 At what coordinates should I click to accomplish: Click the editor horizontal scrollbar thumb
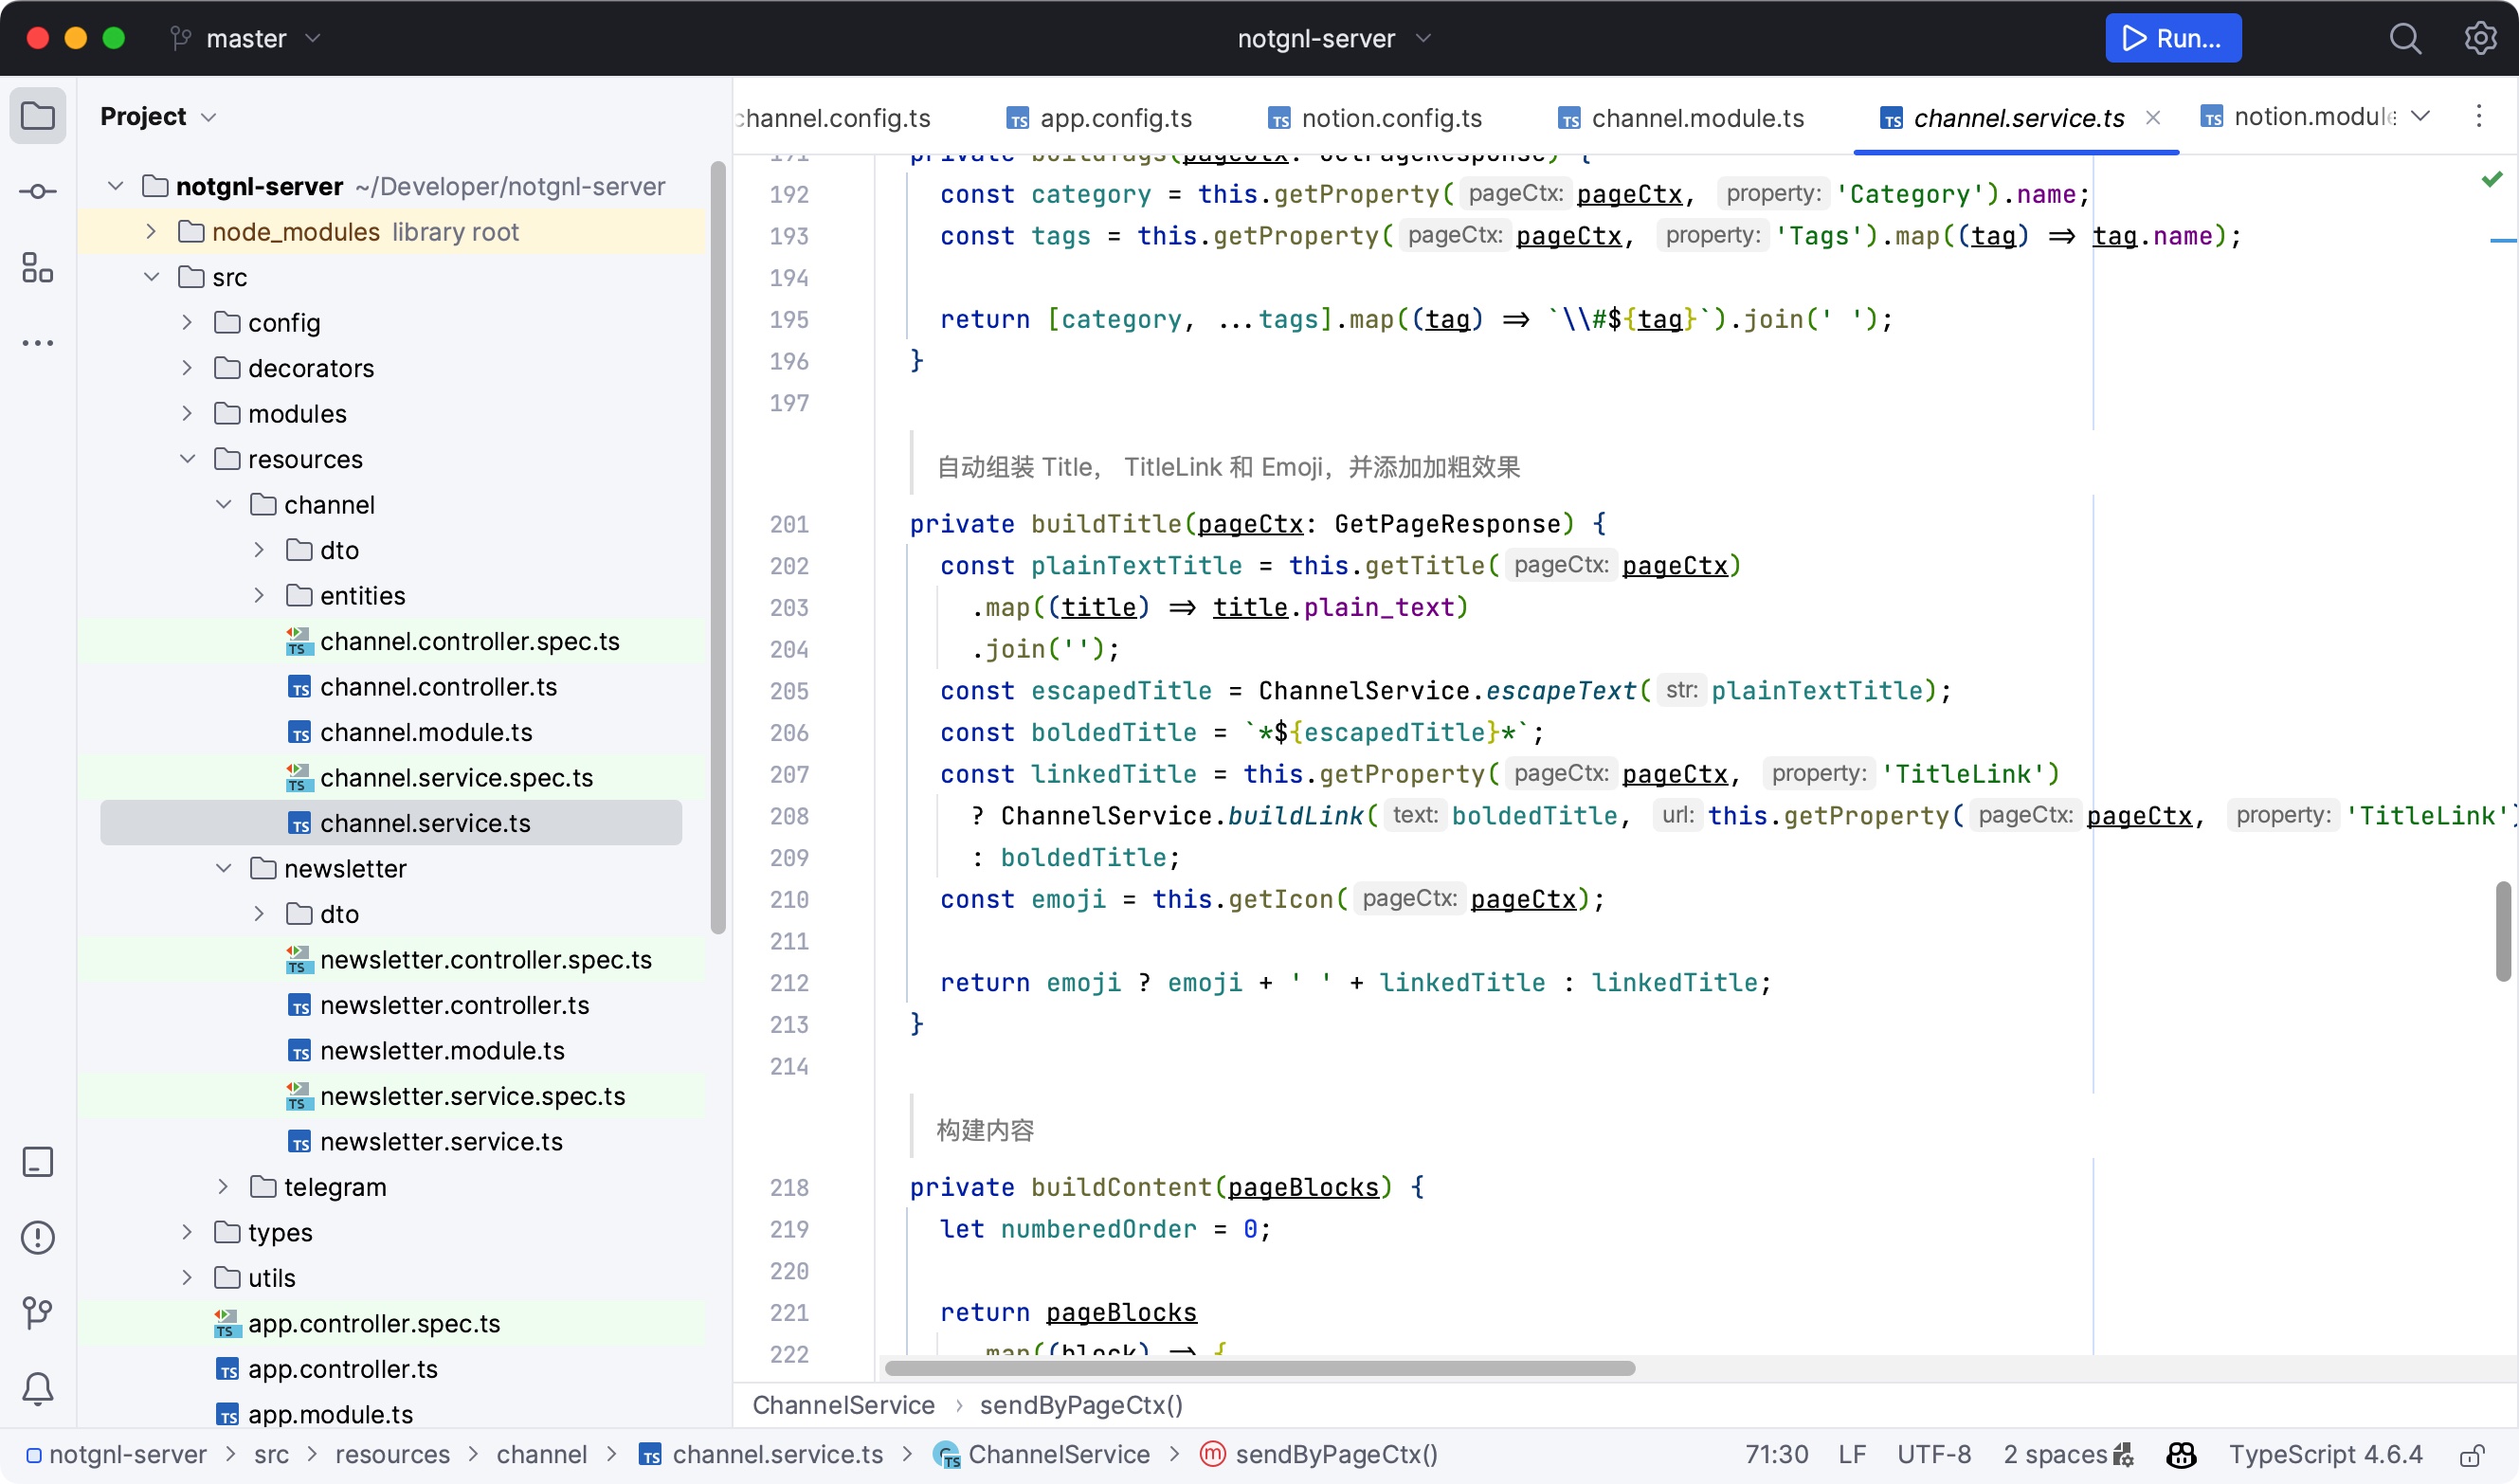point(1260,1368)
